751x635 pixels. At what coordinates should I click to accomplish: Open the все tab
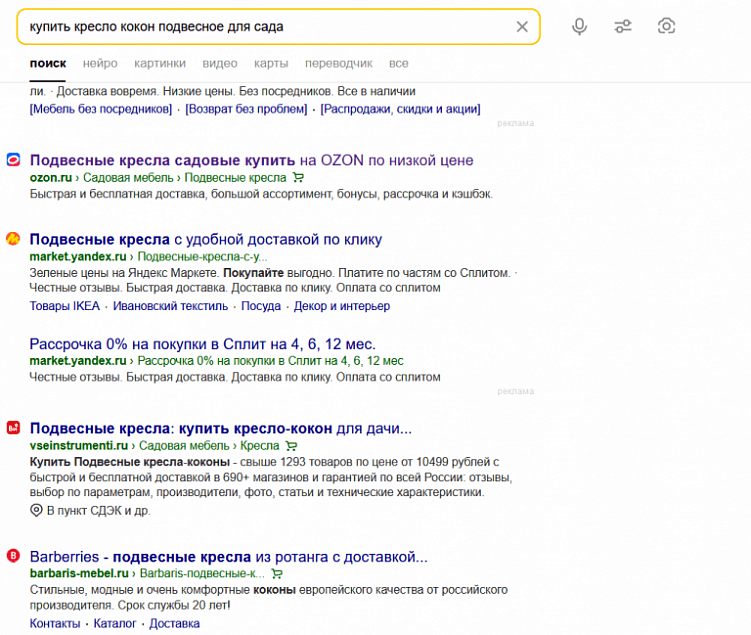point(398,63)
